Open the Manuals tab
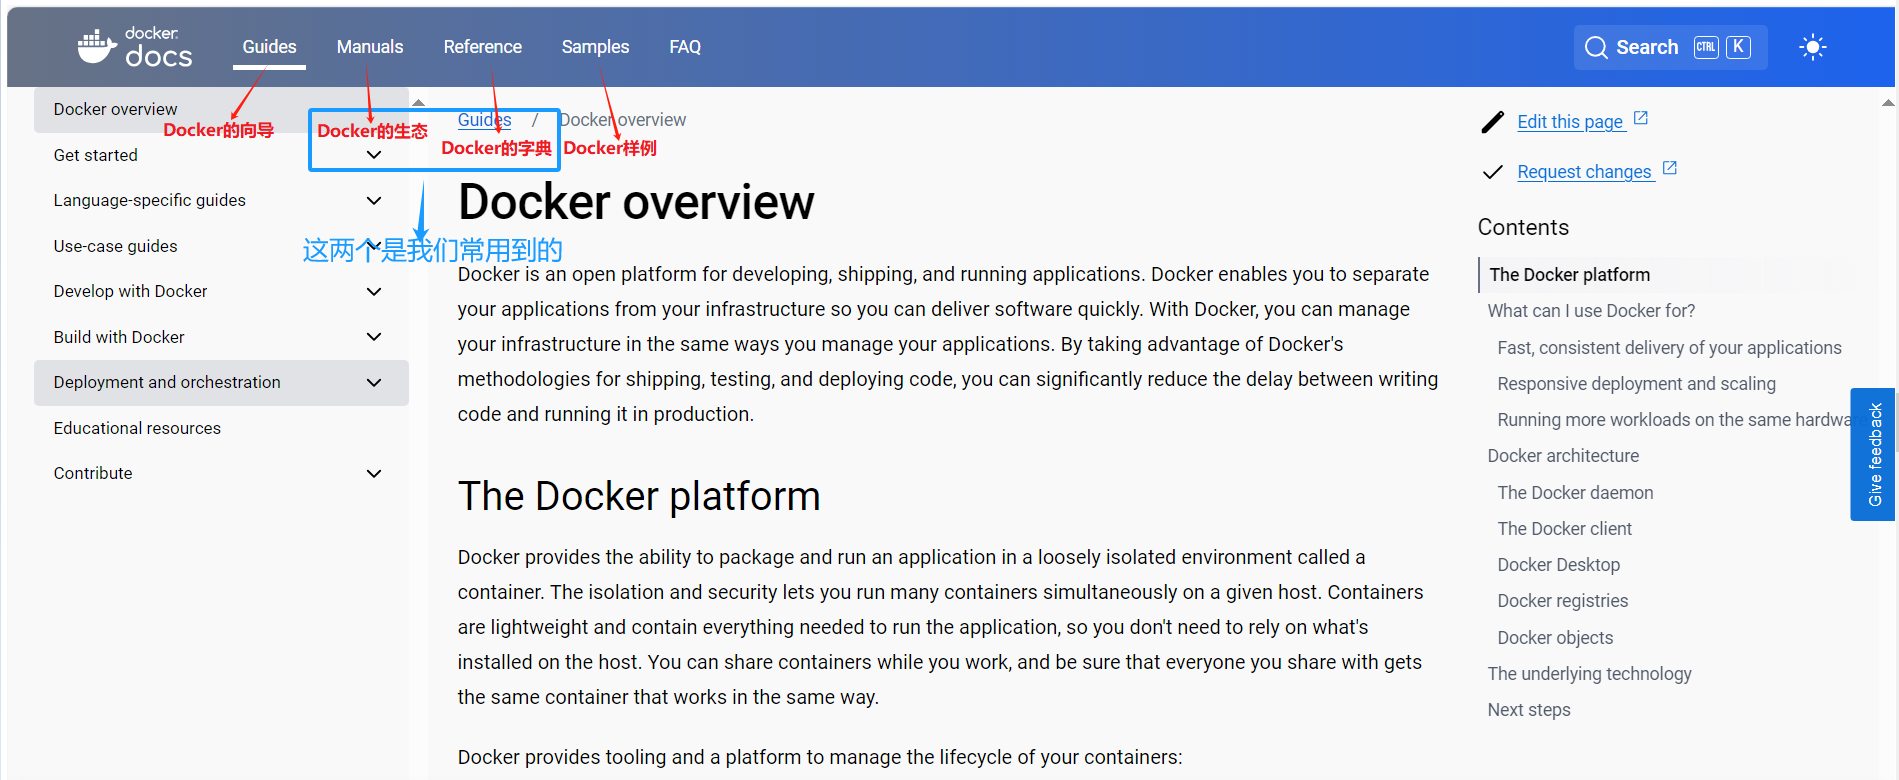 tap(370, 47)
